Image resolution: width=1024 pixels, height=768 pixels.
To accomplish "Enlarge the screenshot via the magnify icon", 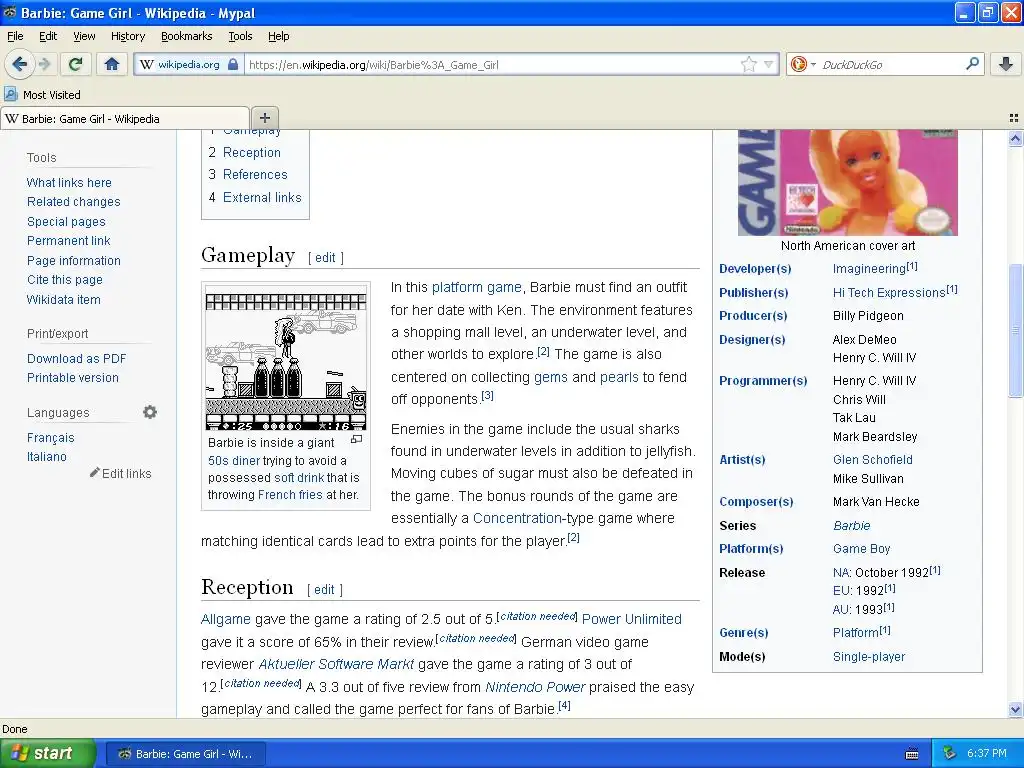I will (357, 440).
